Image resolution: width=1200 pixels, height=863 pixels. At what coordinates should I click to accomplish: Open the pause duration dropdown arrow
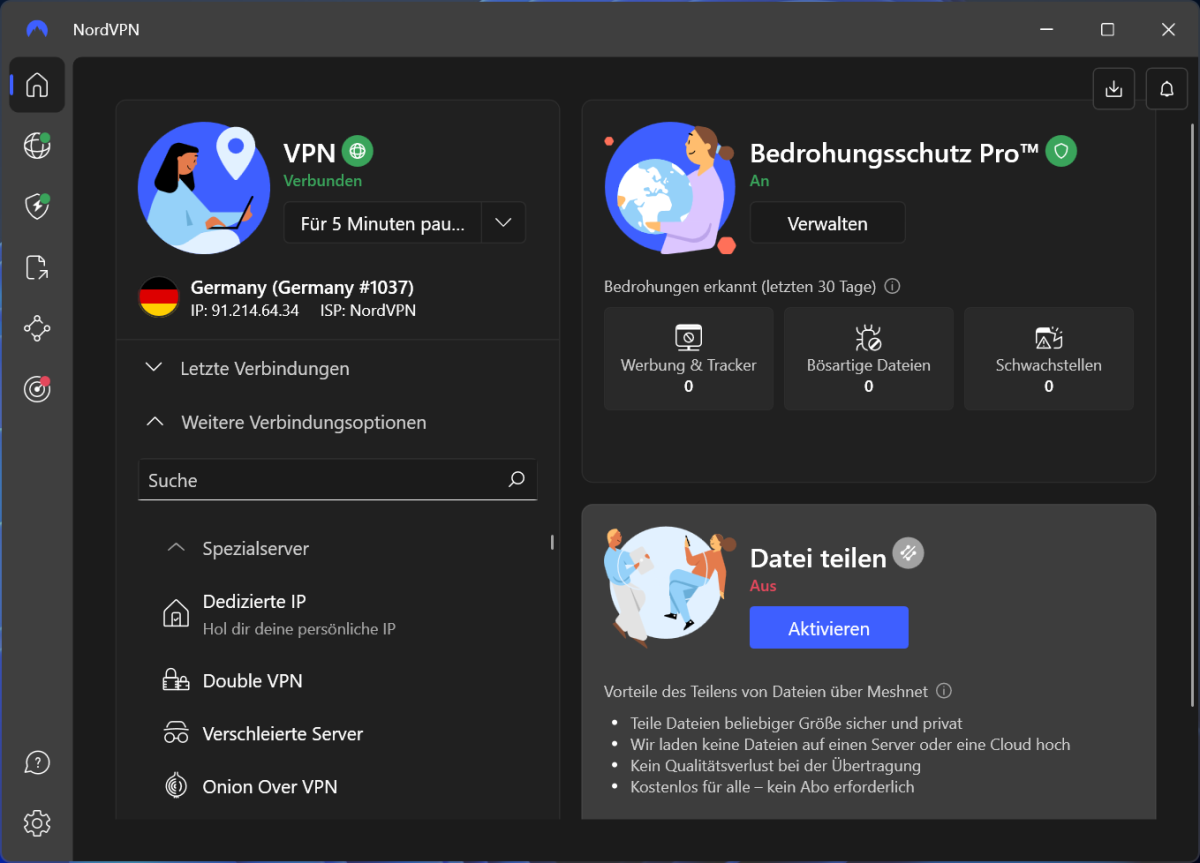[x=503, y=223]
